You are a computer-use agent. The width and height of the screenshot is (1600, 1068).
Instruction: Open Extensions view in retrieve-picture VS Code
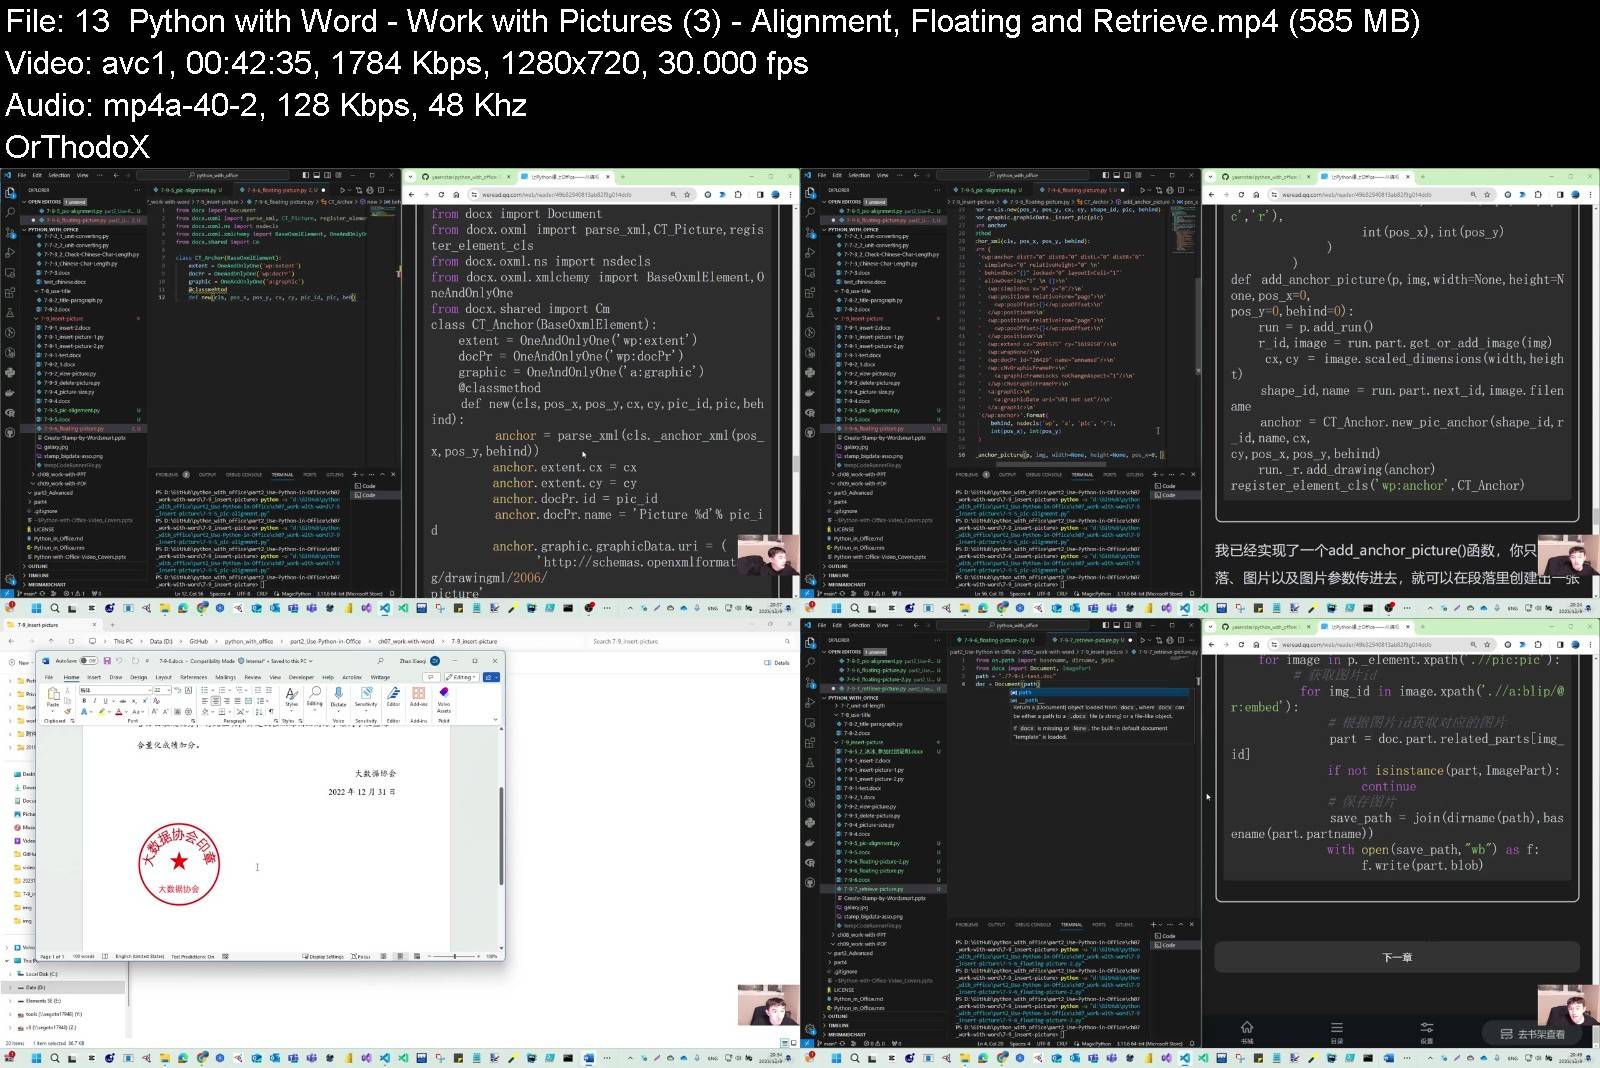pos(810,742)
